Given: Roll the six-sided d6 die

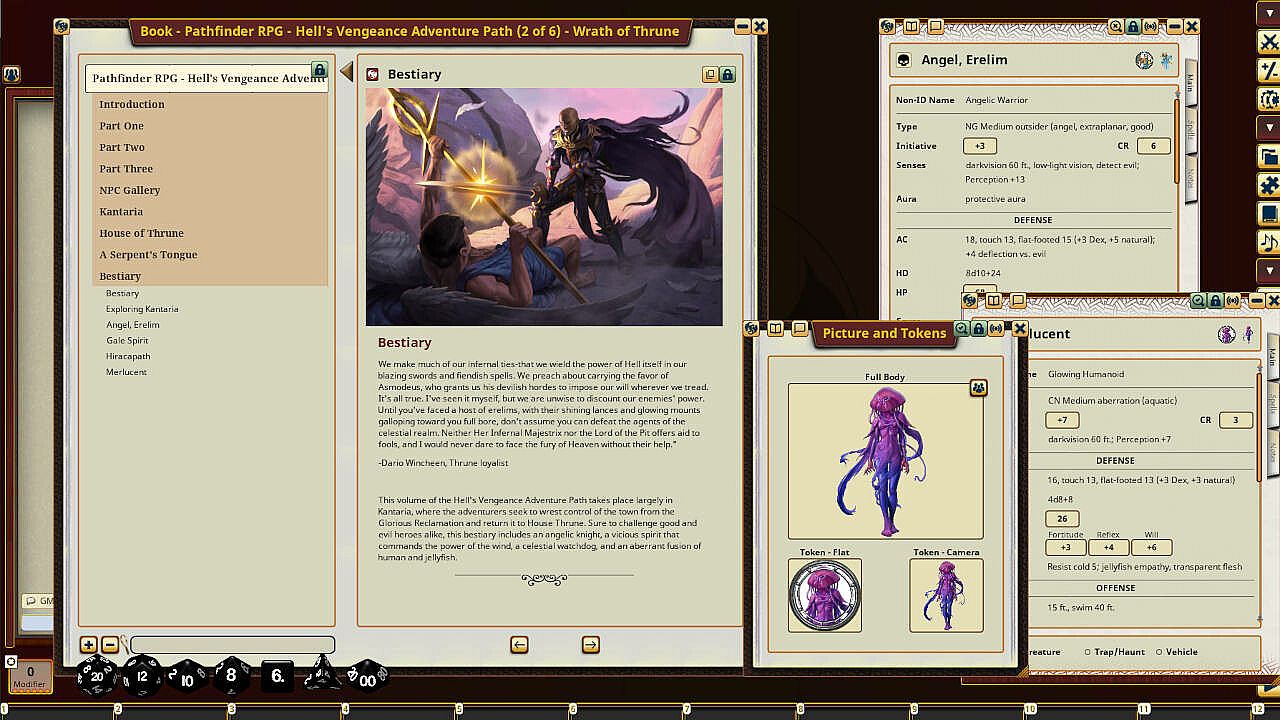Looking at the screenshot, I should point(278,676).
